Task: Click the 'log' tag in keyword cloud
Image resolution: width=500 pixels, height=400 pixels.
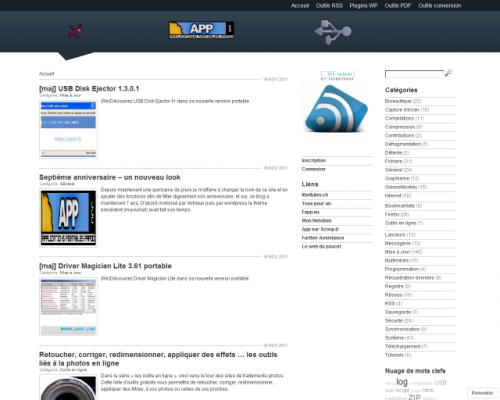Action: click(402, 382)
